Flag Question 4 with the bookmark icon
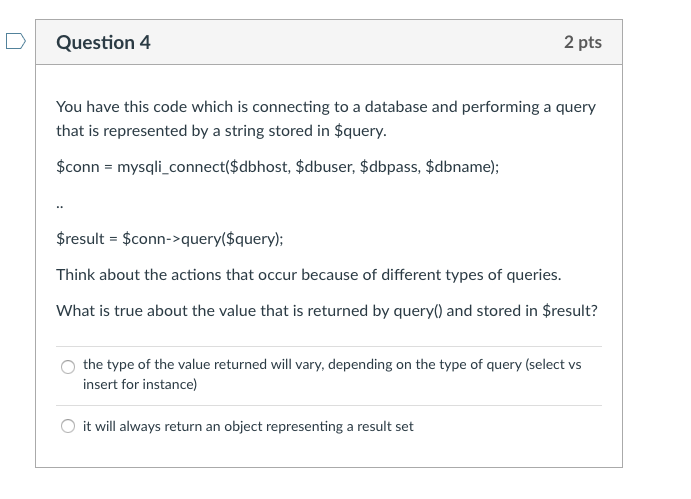691x499 pixels. pos(16,41)
